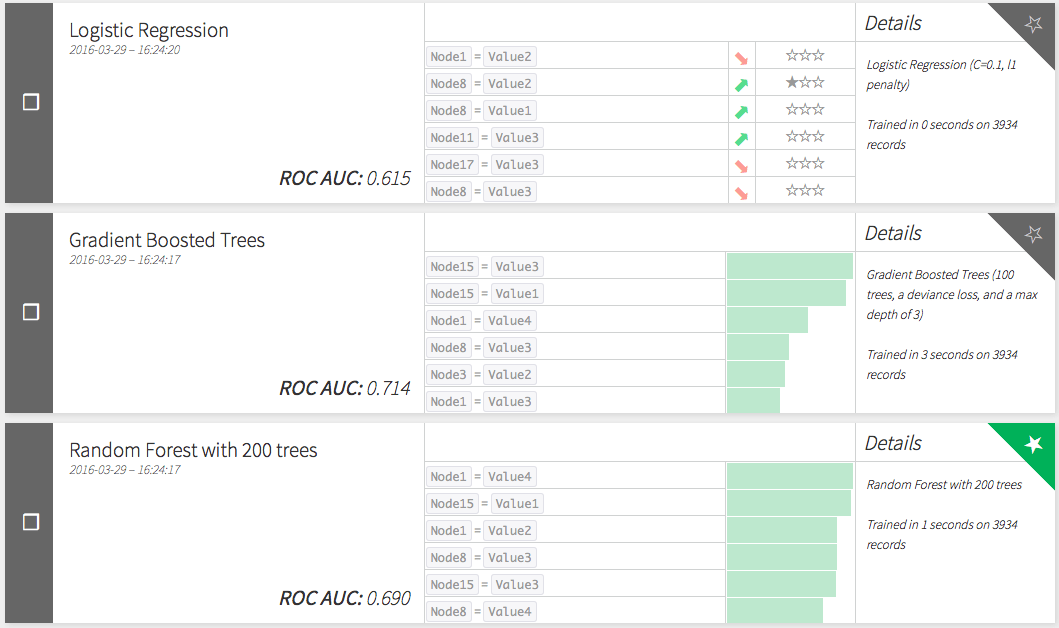Open Details of Gradient Boosted Trees
The image size is (1059, 628).
(893, 234)
